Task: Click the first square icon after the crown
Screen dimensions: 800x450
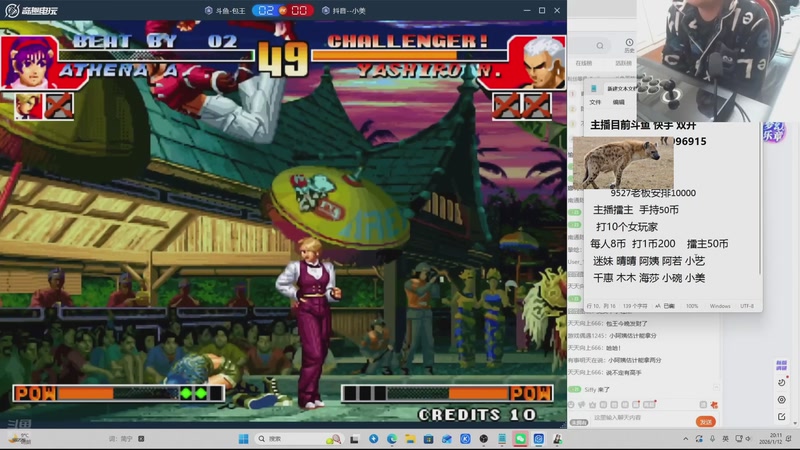Action: (603, 405)
